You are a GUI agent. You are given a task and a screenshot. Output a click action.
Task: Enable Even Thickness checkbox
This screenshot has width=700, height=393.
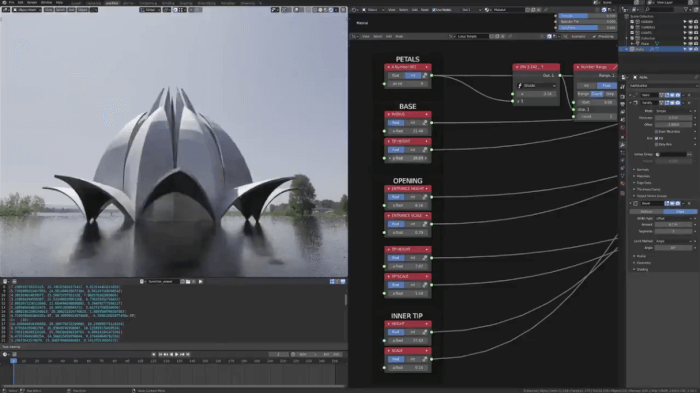pos(656,132)
